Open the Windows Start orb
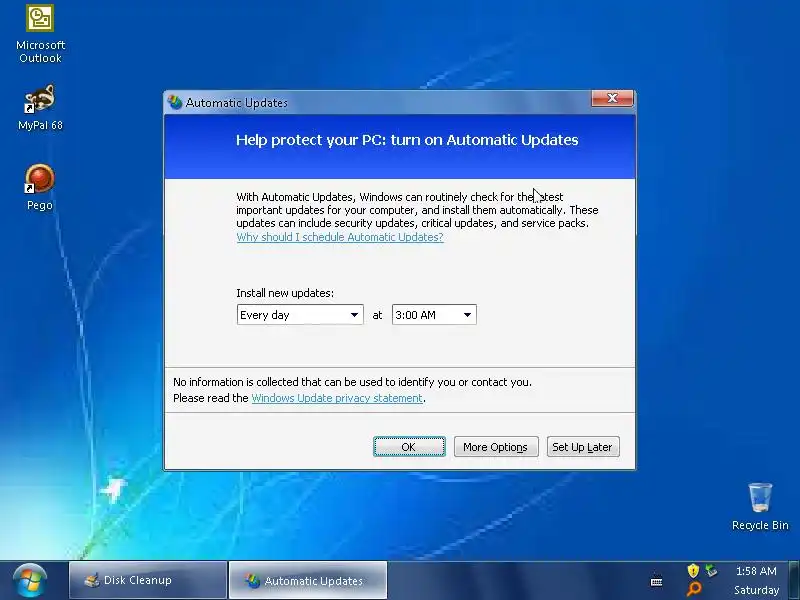800x600 pixels. click(x=30, y=581)
